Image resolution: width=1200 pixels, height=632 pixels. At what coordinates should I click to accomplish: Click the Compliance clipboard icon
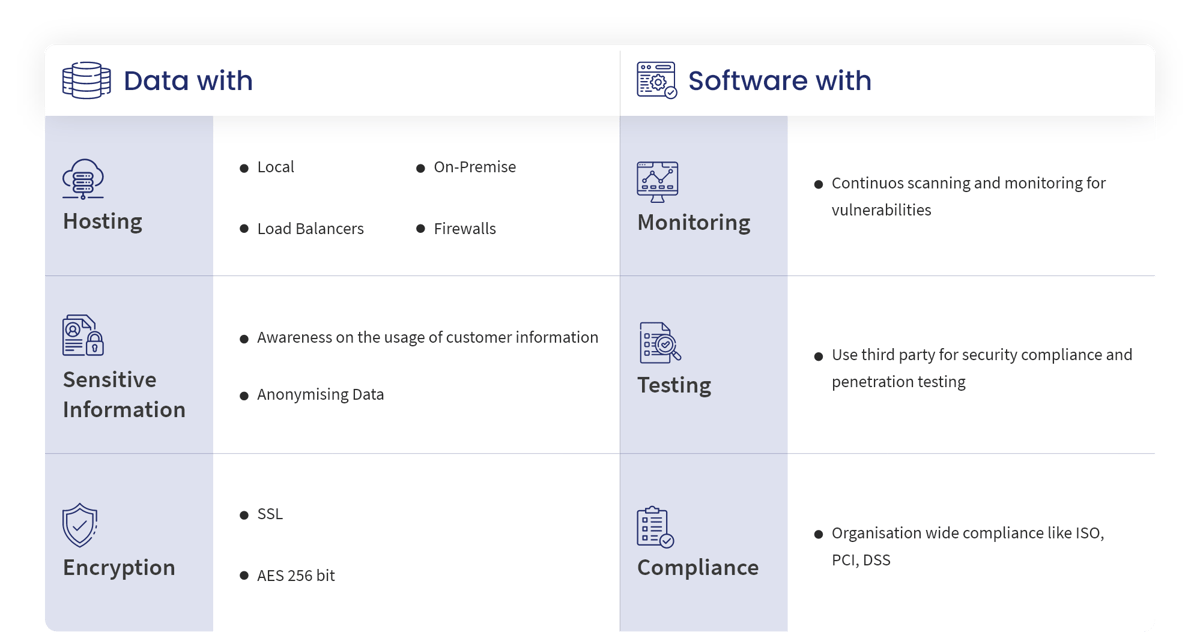655,527
